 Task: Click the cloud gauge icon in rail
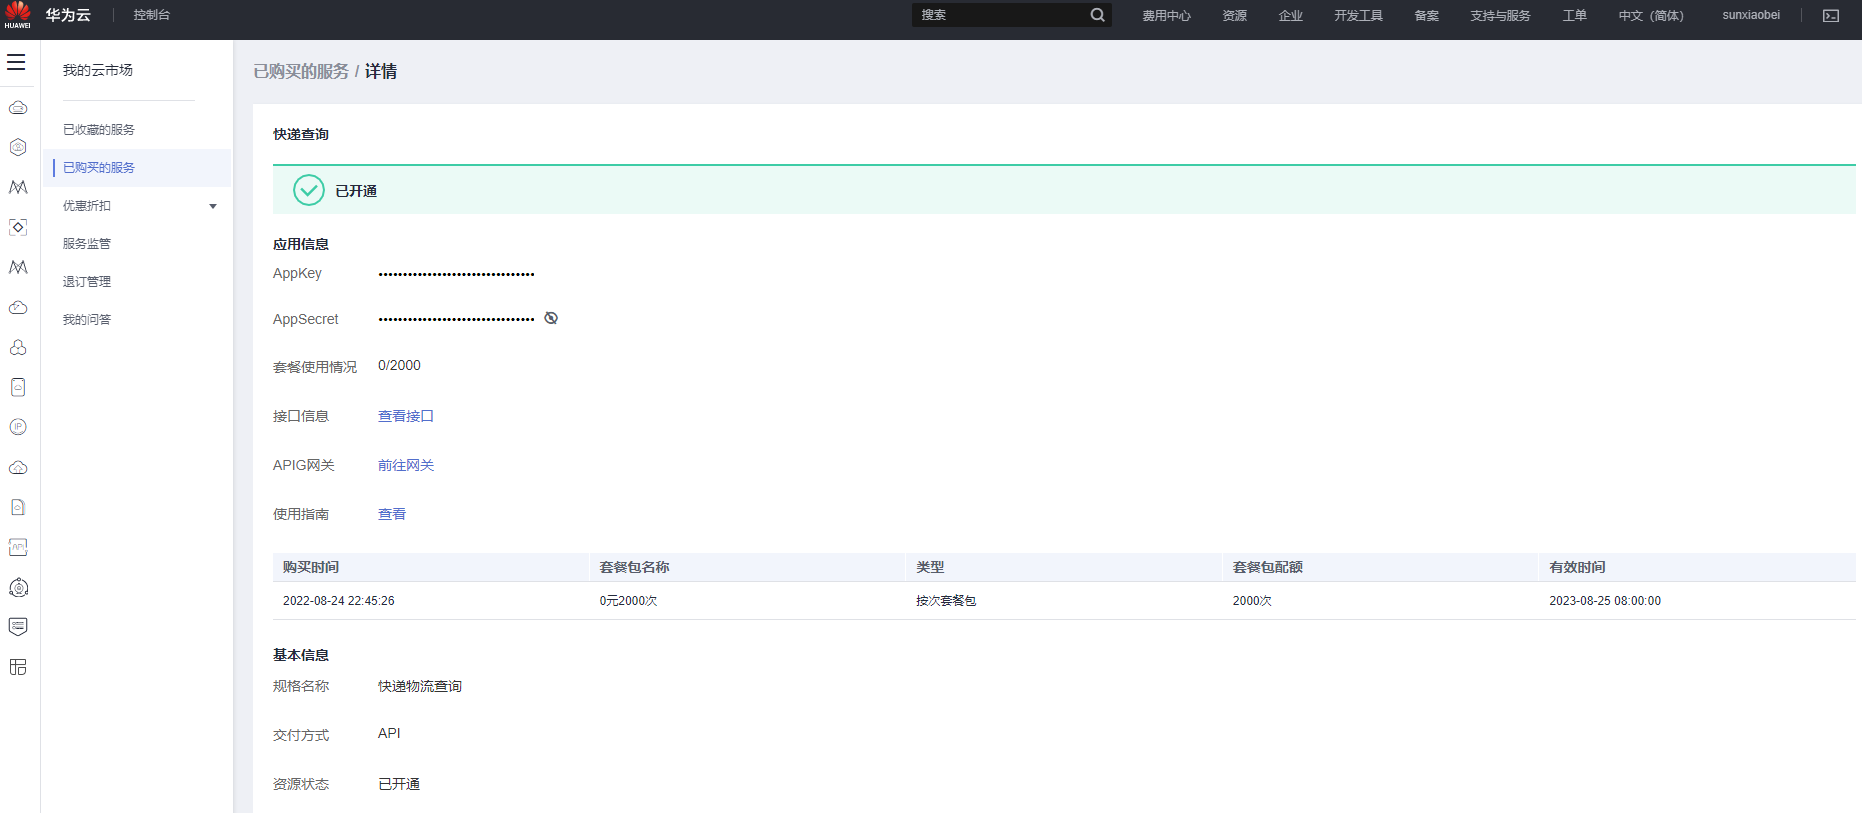pyautogui.click(x=18, y=307)
